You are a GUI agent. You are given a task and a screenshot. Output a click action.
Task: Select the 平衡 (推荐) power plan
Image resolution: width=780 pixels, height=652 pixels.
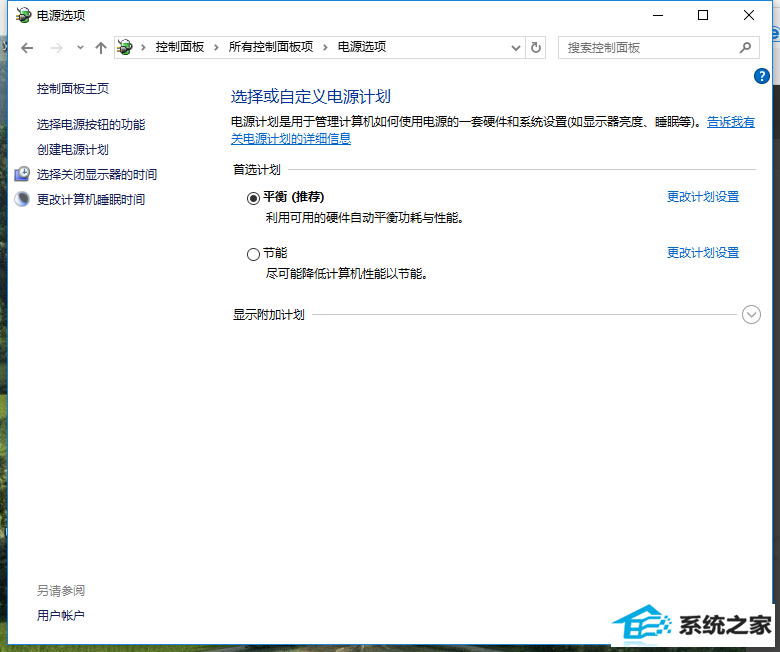(253, 198)
